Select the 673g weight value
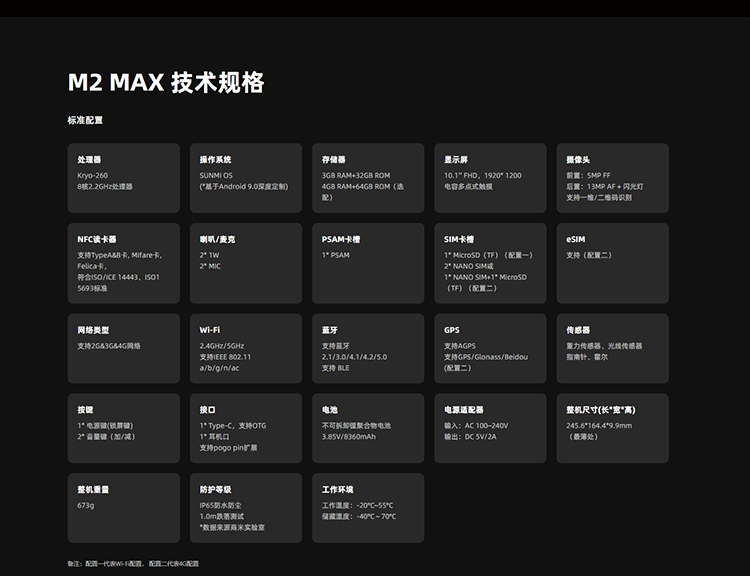 tap(86, 505)
